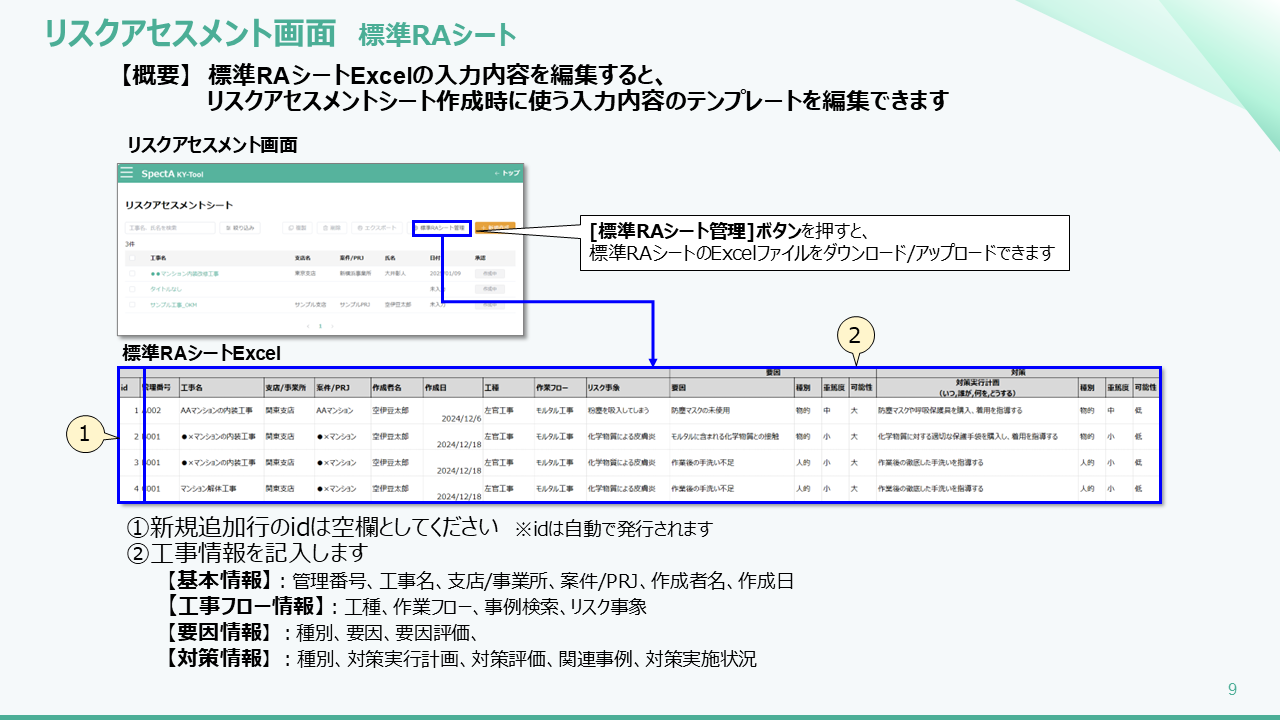The width and height of the screenshot is (1280, 720).
Task: Open the ●●マンション内装改修工事 link
Action: (x=184, y=273)
